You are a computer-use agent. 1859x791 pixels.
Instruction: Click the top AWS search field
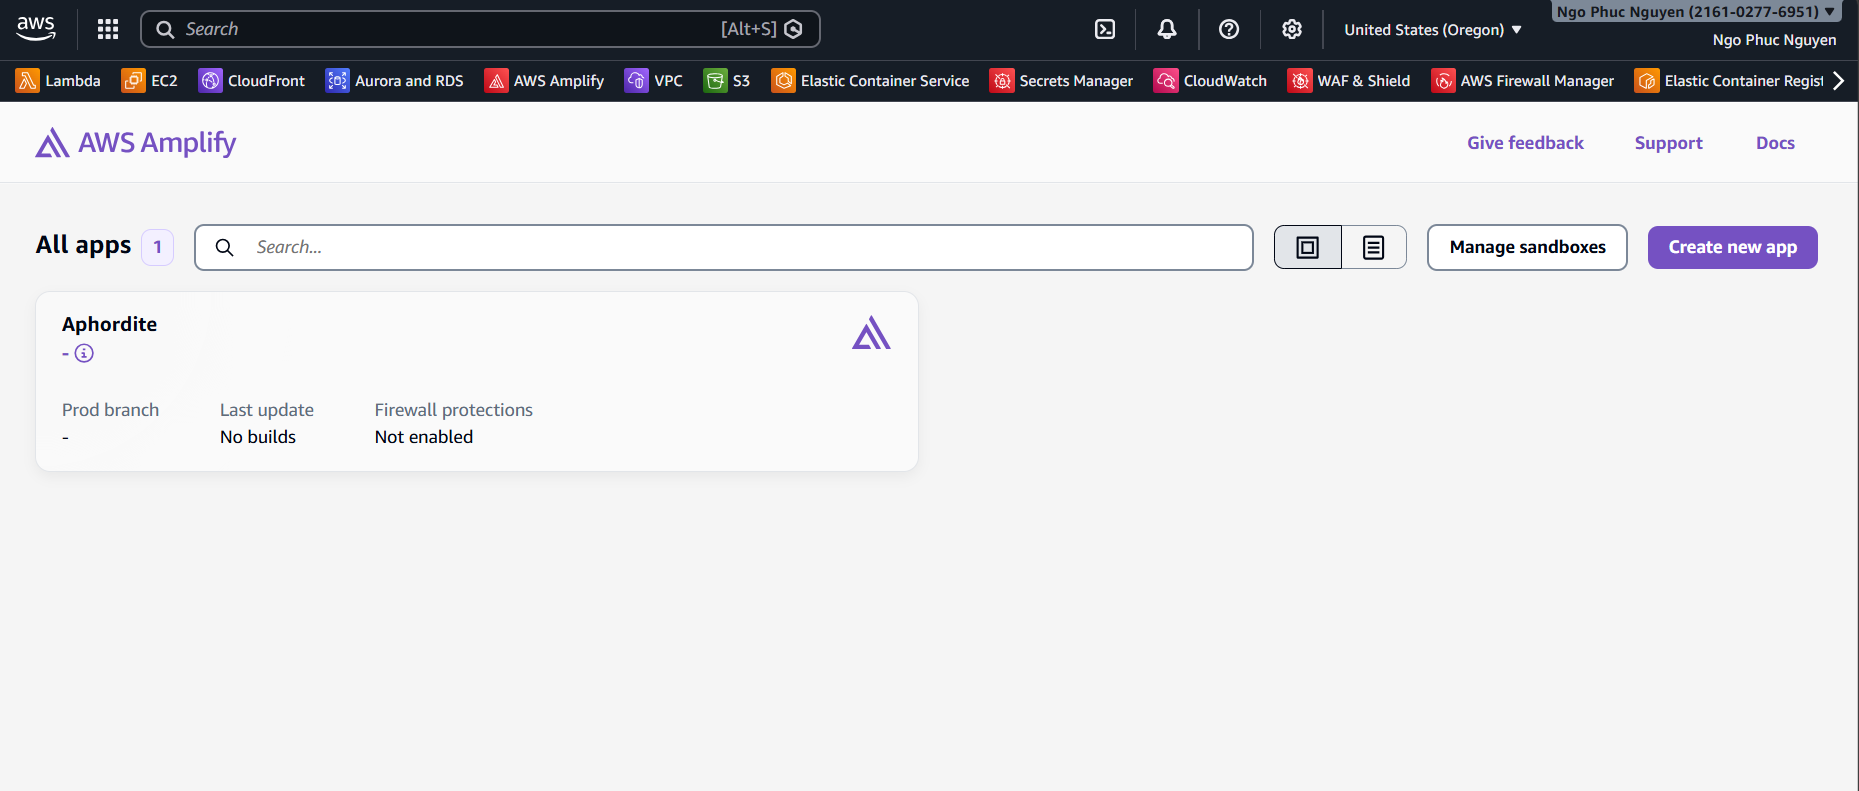[x=480, y=29]
